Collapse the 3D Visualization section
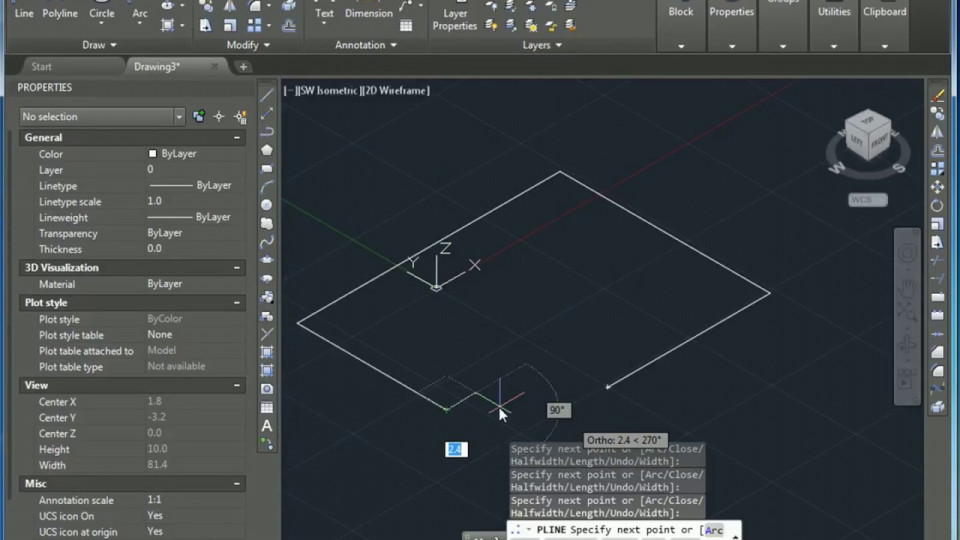 coord(237,268)
